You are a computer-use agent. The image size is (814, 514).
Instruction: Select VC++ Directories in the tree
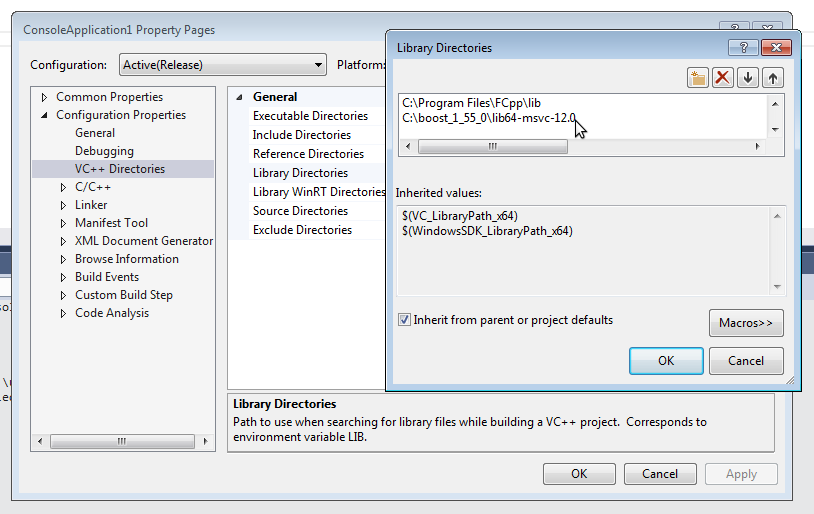click(120, 169)
